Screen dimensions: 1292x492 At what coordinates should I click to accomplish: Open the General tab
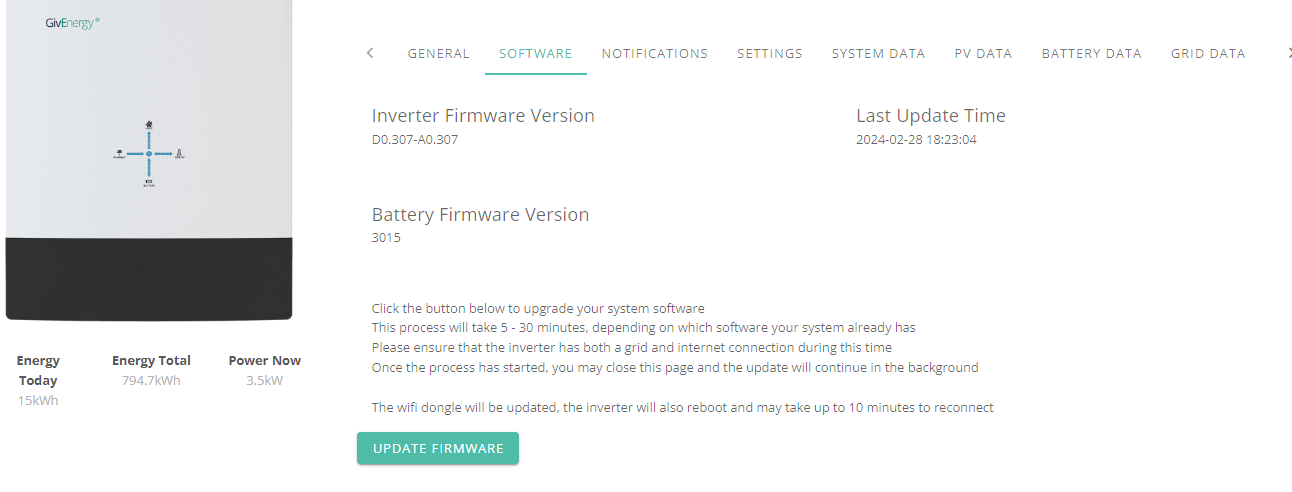coord(438,54)
